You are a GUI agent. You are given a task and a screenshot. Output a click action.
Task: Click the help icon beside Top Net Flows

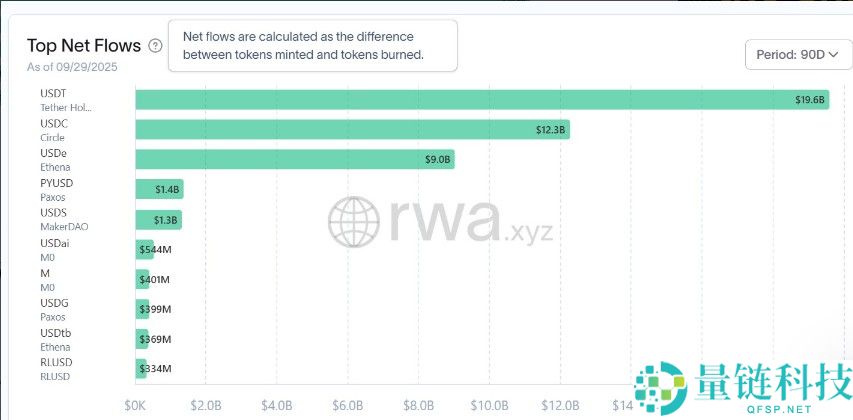coord(155,45)
